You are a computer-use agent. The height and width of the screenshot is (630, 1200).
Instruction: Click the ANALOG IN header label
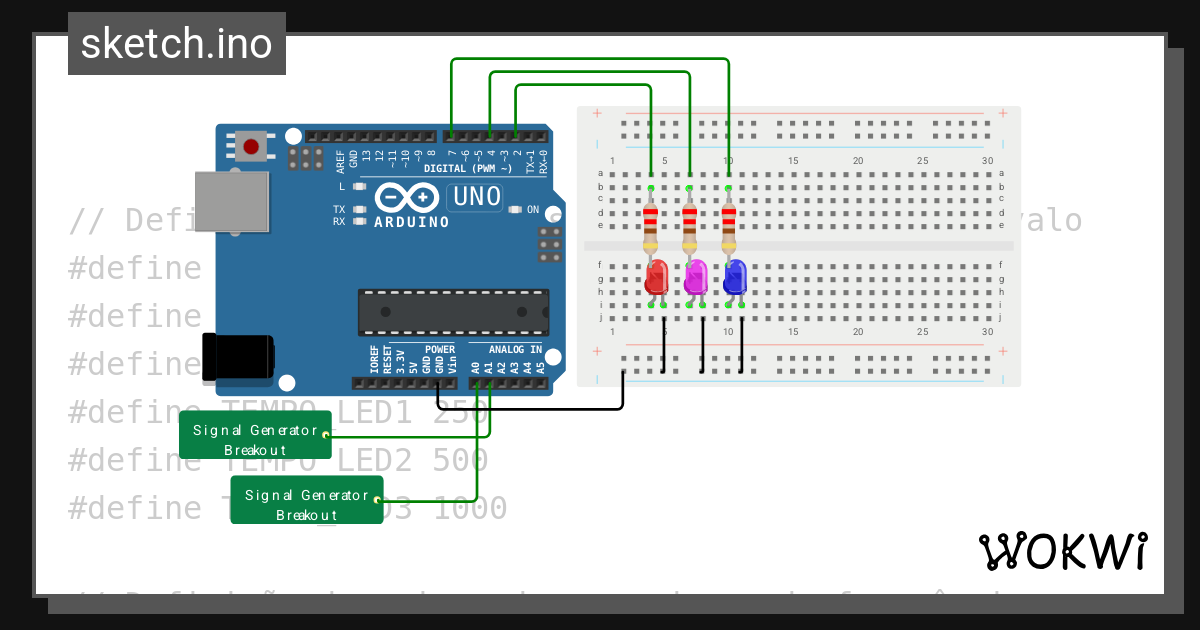515,349
